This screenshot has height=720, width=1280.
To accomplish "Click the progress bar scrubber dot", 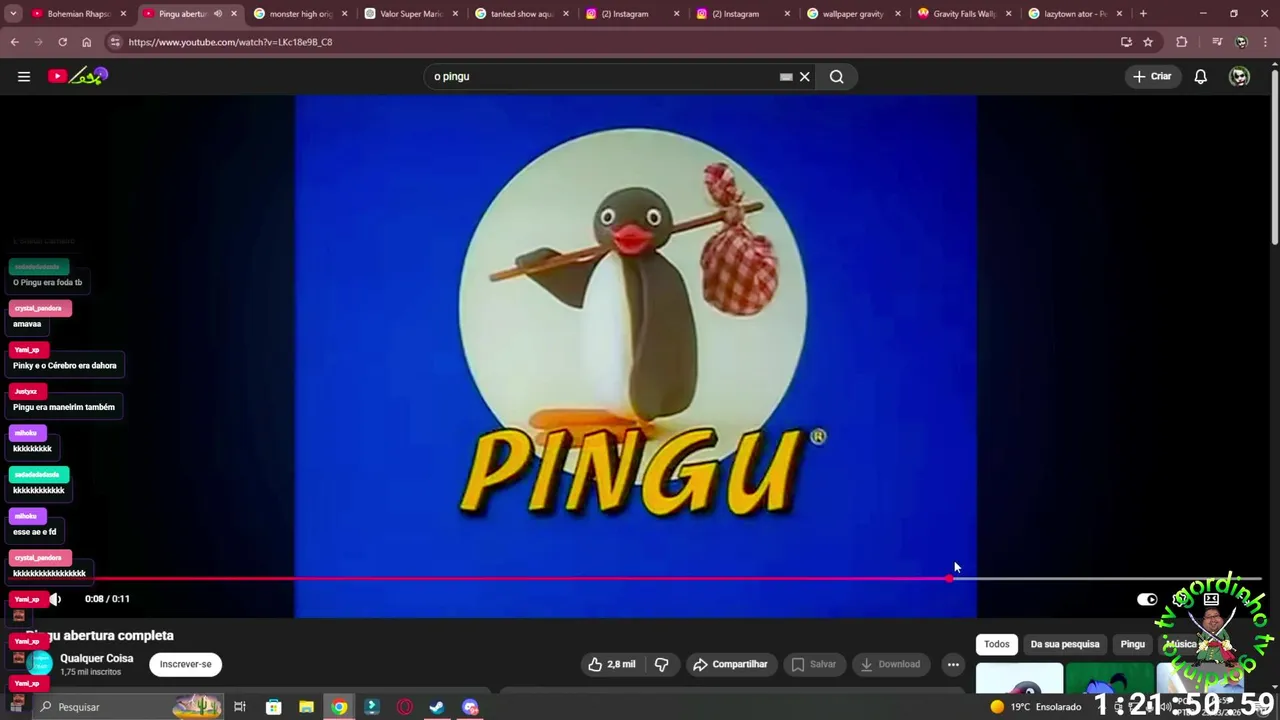I will coord(949,578).
